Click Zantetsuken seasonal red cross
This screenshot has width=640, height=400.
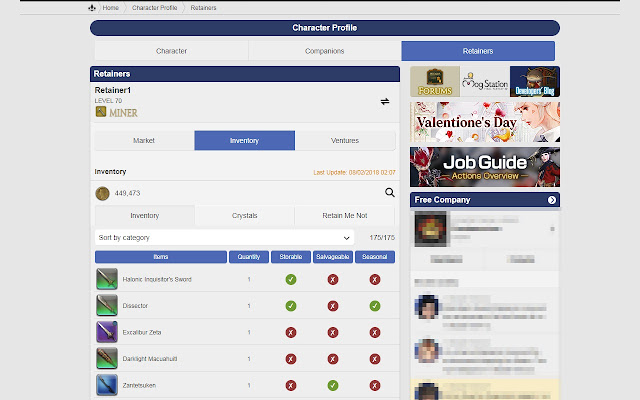click(x=375, y=385)
